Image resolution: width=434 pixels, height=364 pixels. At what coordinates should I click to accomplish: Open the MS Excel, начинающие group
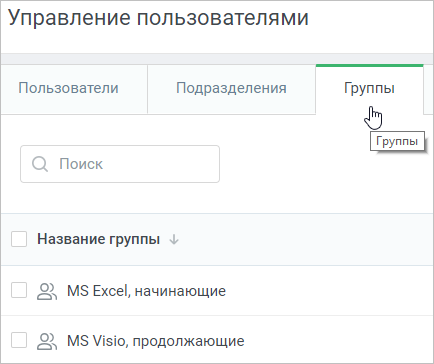tap(146, 291)
